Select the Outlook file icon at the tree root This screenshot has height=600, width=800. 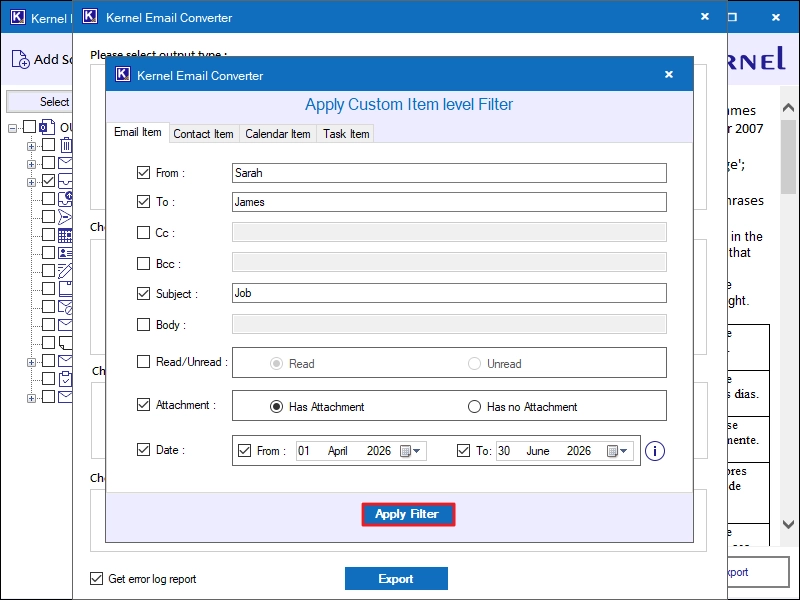[47, 127]
